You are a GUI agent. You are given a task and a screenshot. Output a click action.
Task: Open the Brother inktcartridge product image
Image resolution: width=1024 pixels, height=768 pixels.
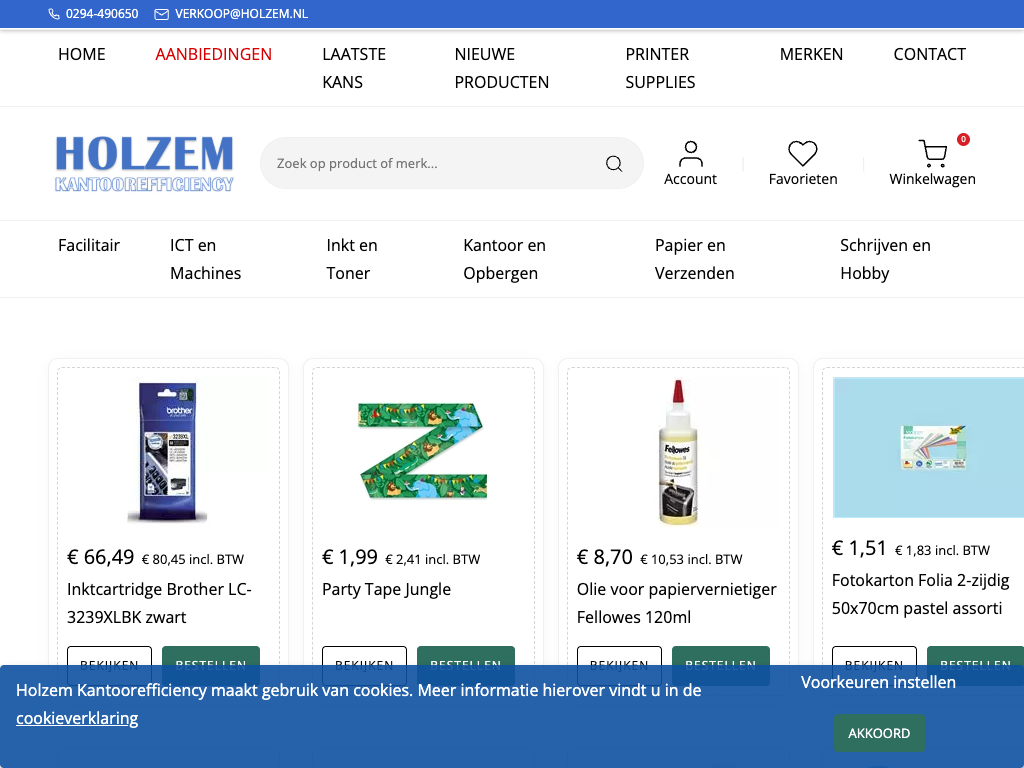168,451
